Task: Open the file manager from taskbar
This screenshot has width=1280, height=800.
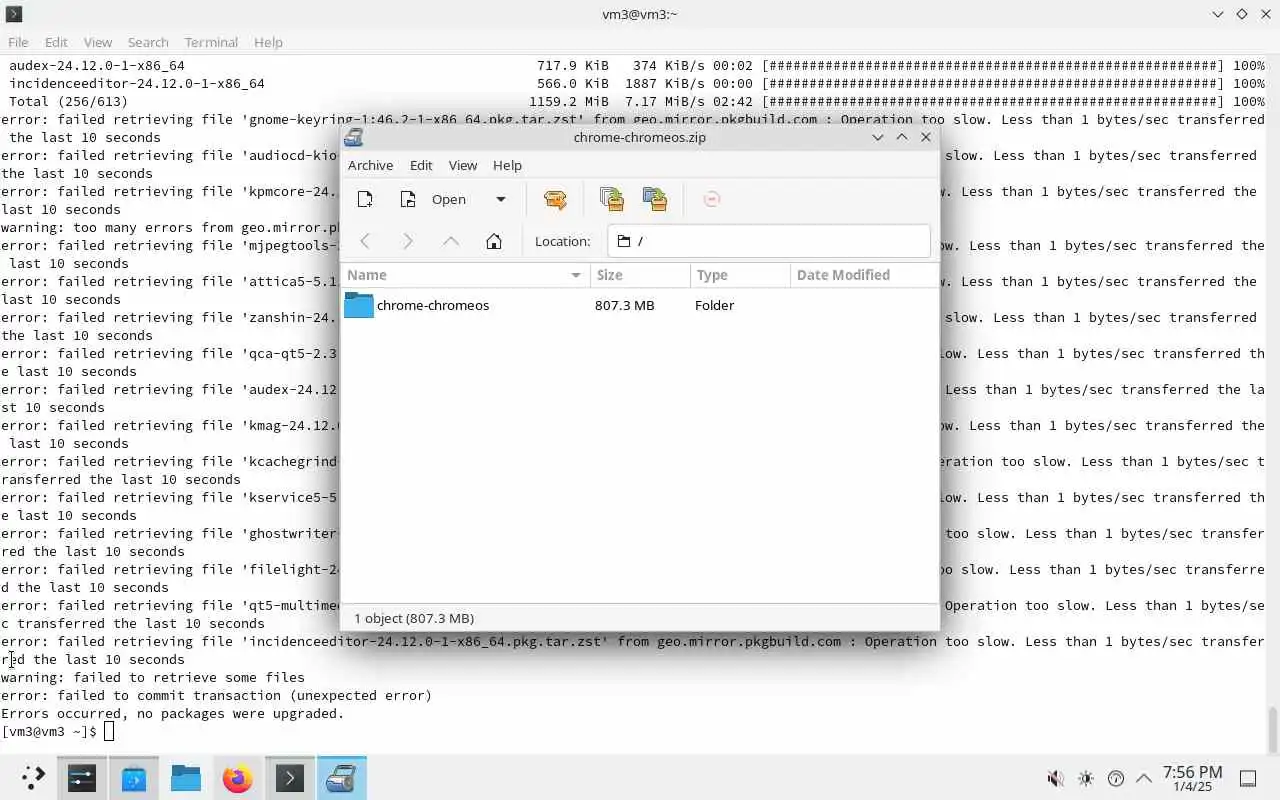Action: (186, 778)
